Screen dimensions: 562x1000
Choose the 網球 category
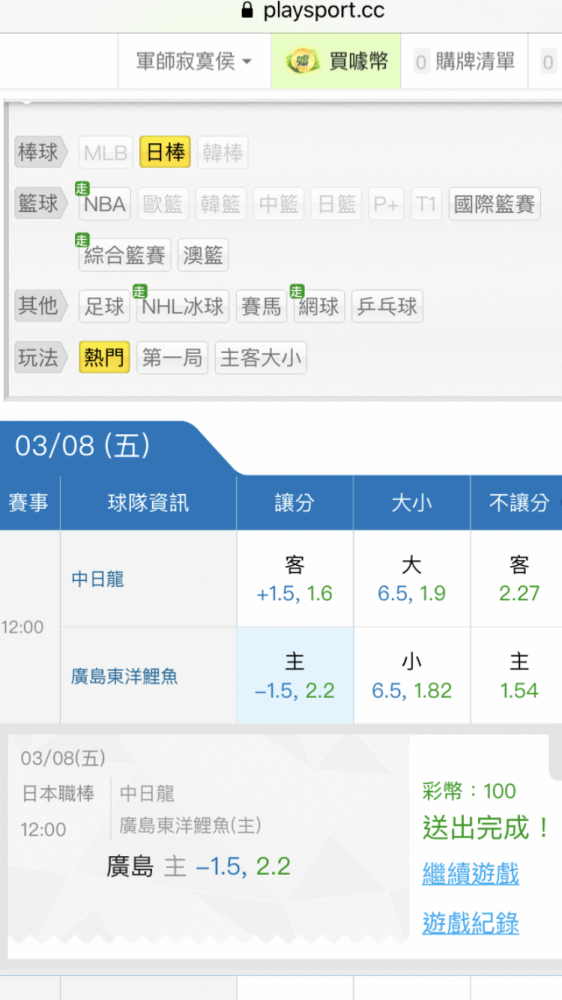click(319, 307)
